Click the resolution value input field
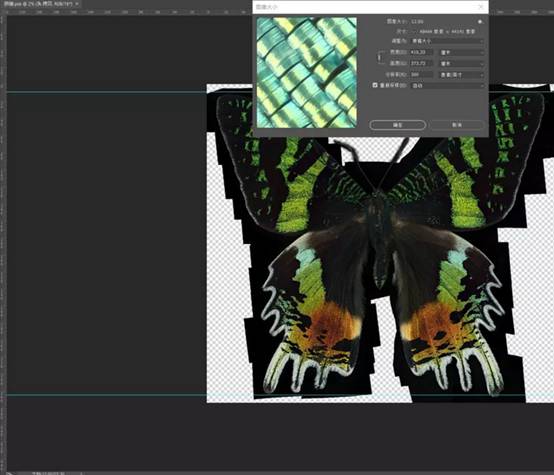The height and width of the screenshot is (475, 554). 422,75
